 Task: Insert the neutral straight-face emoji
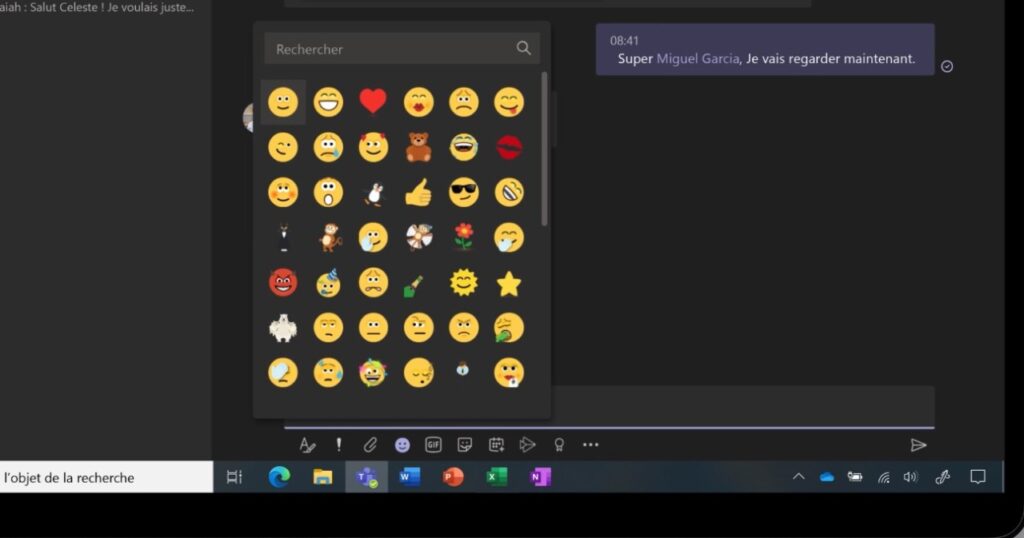pos(373,328)
